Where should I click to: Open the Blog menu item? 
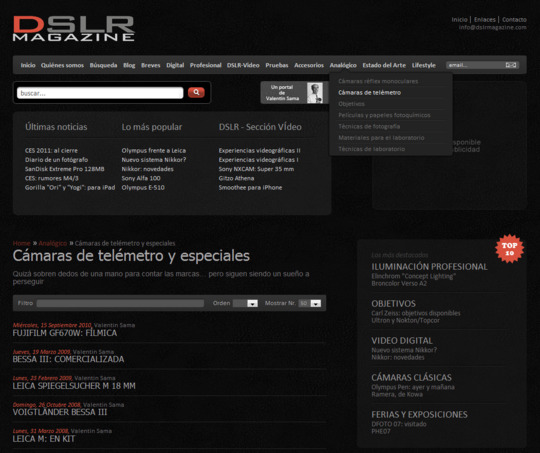[x=129, y=65]
